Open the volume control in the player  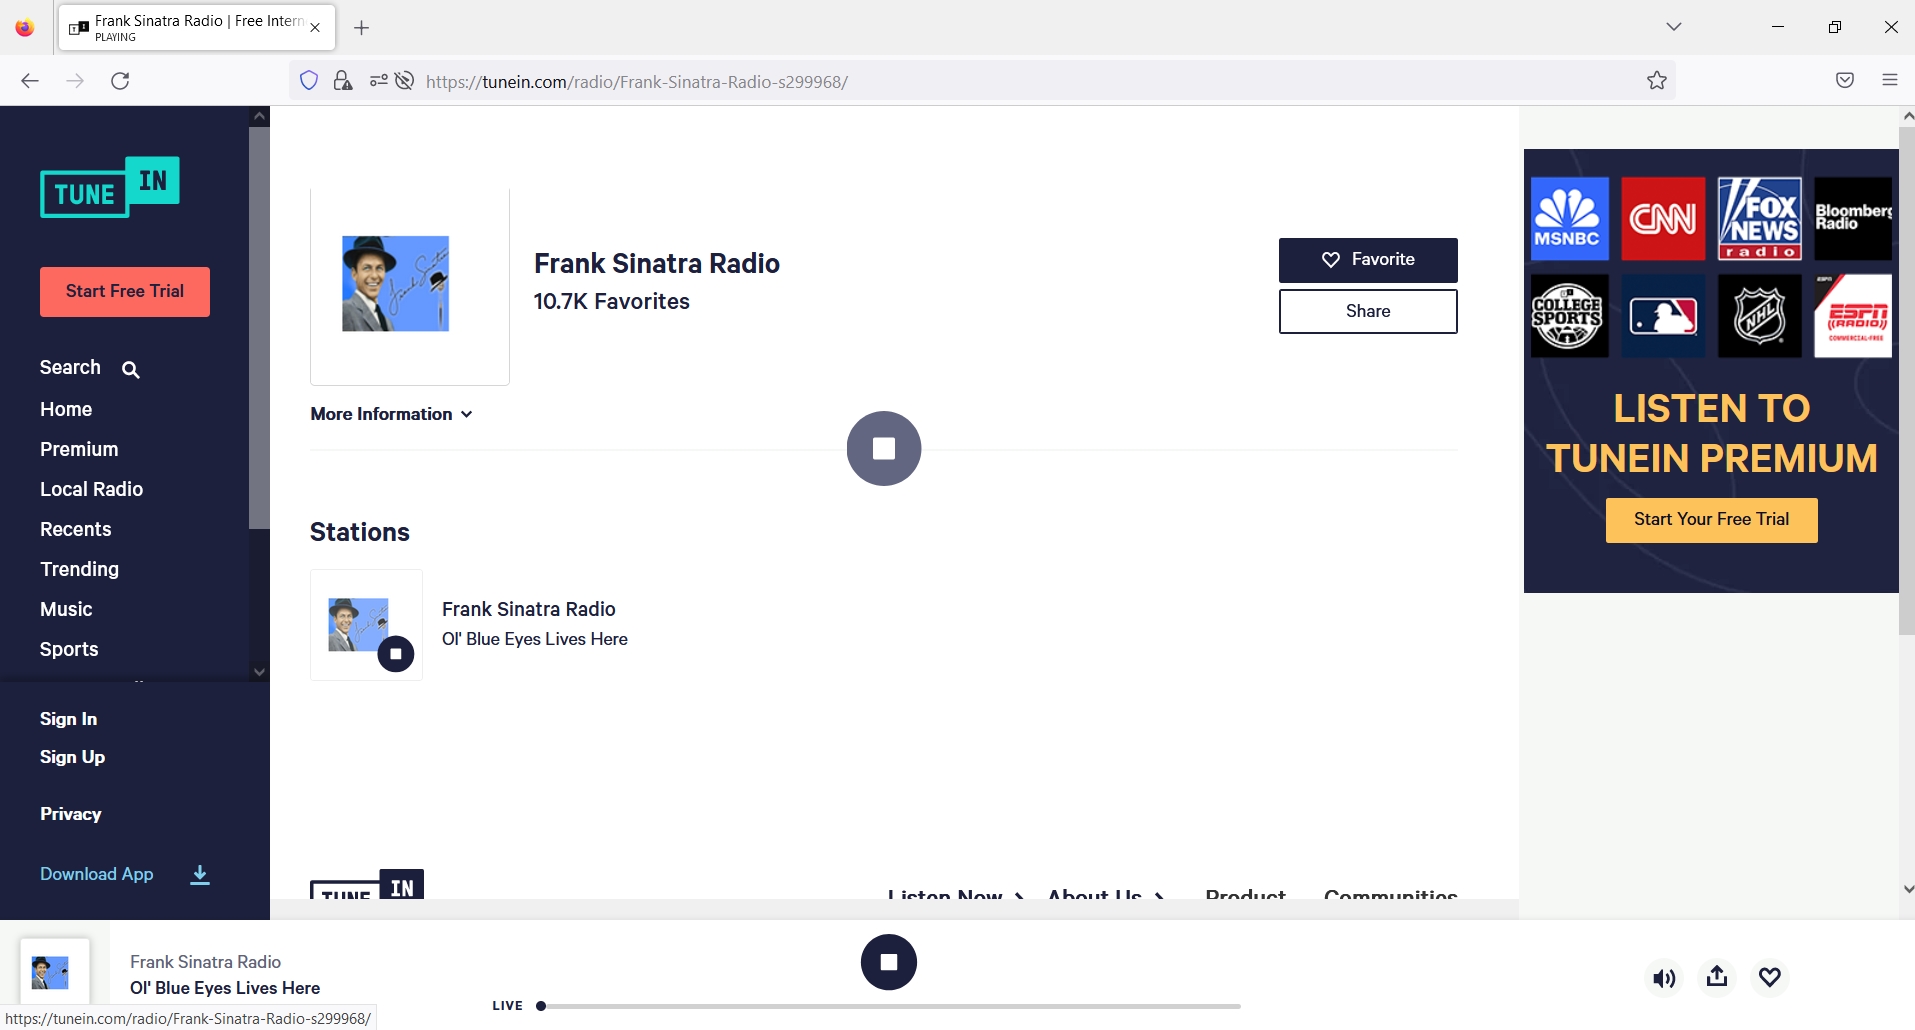point(1664,978)
